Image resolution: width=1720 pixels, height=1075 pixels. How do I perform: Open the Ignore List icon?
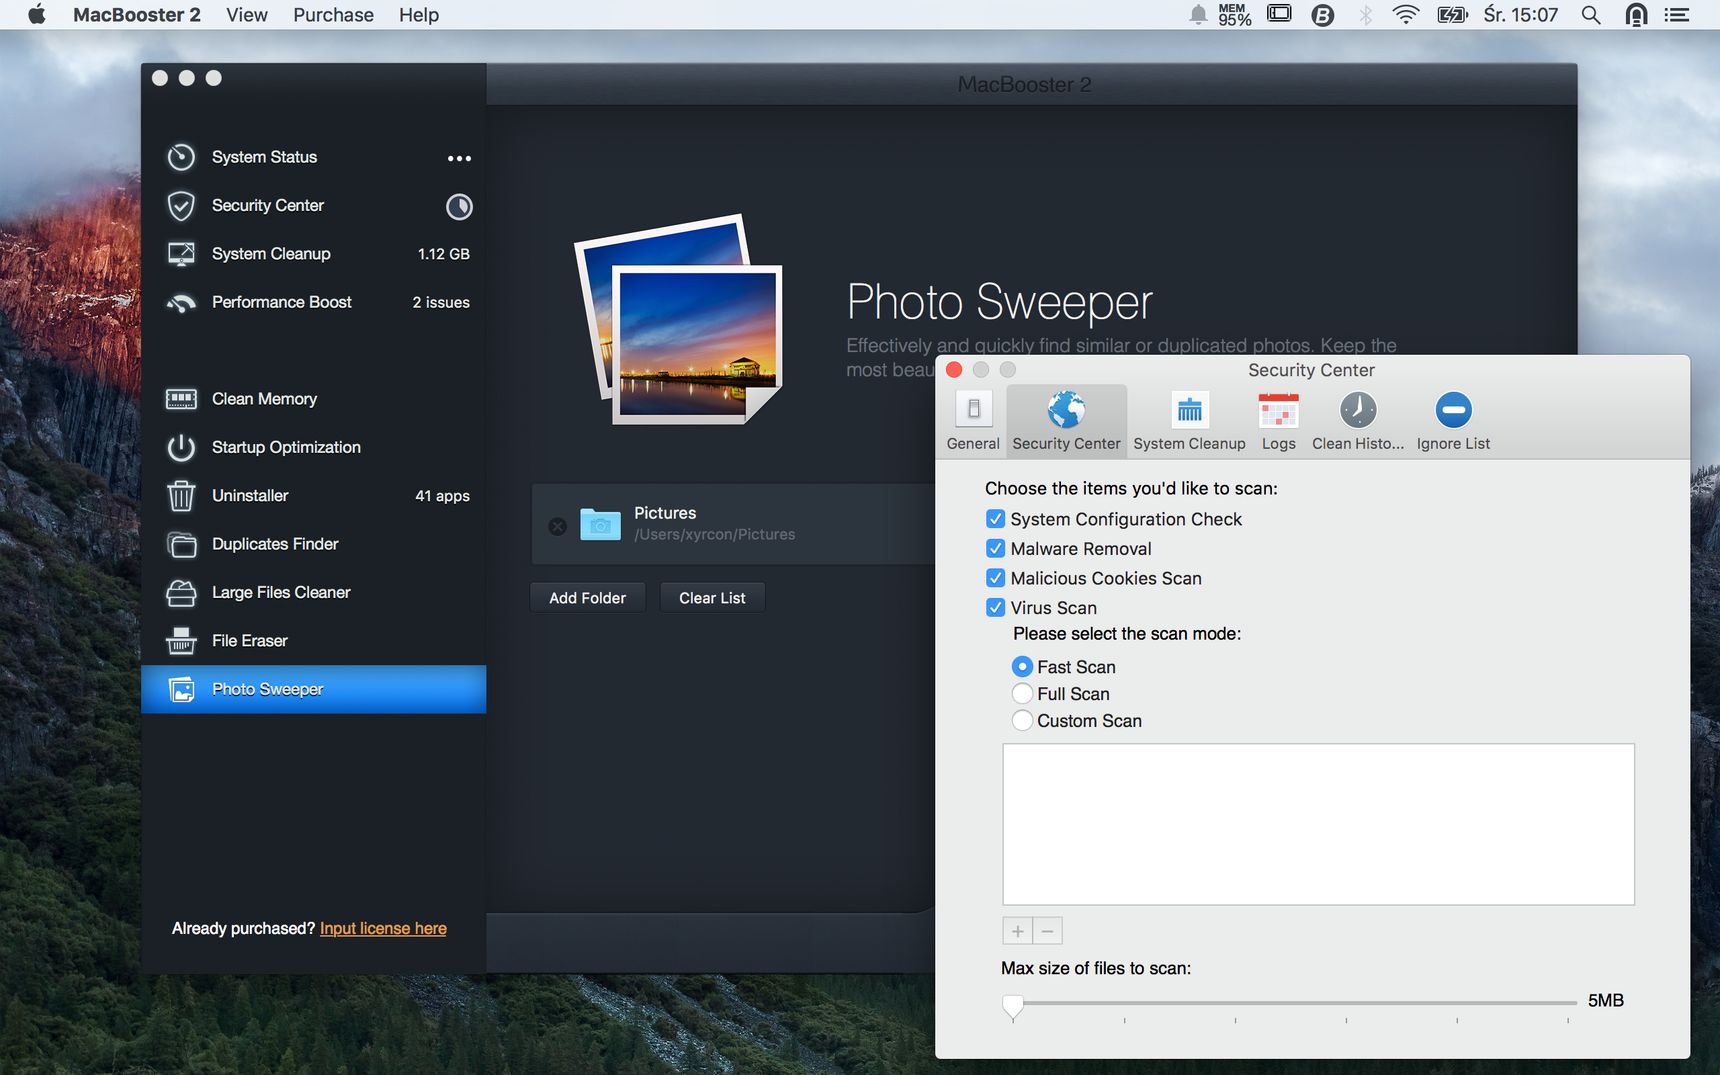click(1453, 410)
